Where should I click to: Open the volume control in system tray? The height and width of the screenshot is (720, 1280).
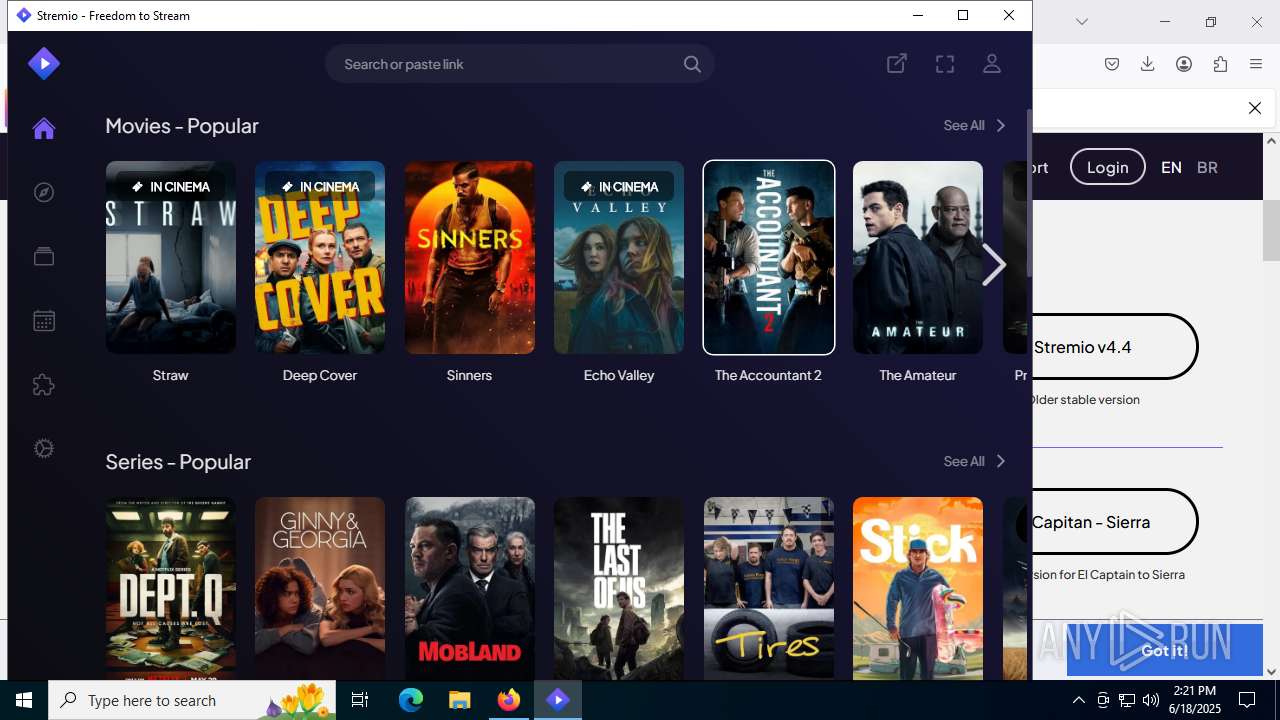pos(1151,700)
